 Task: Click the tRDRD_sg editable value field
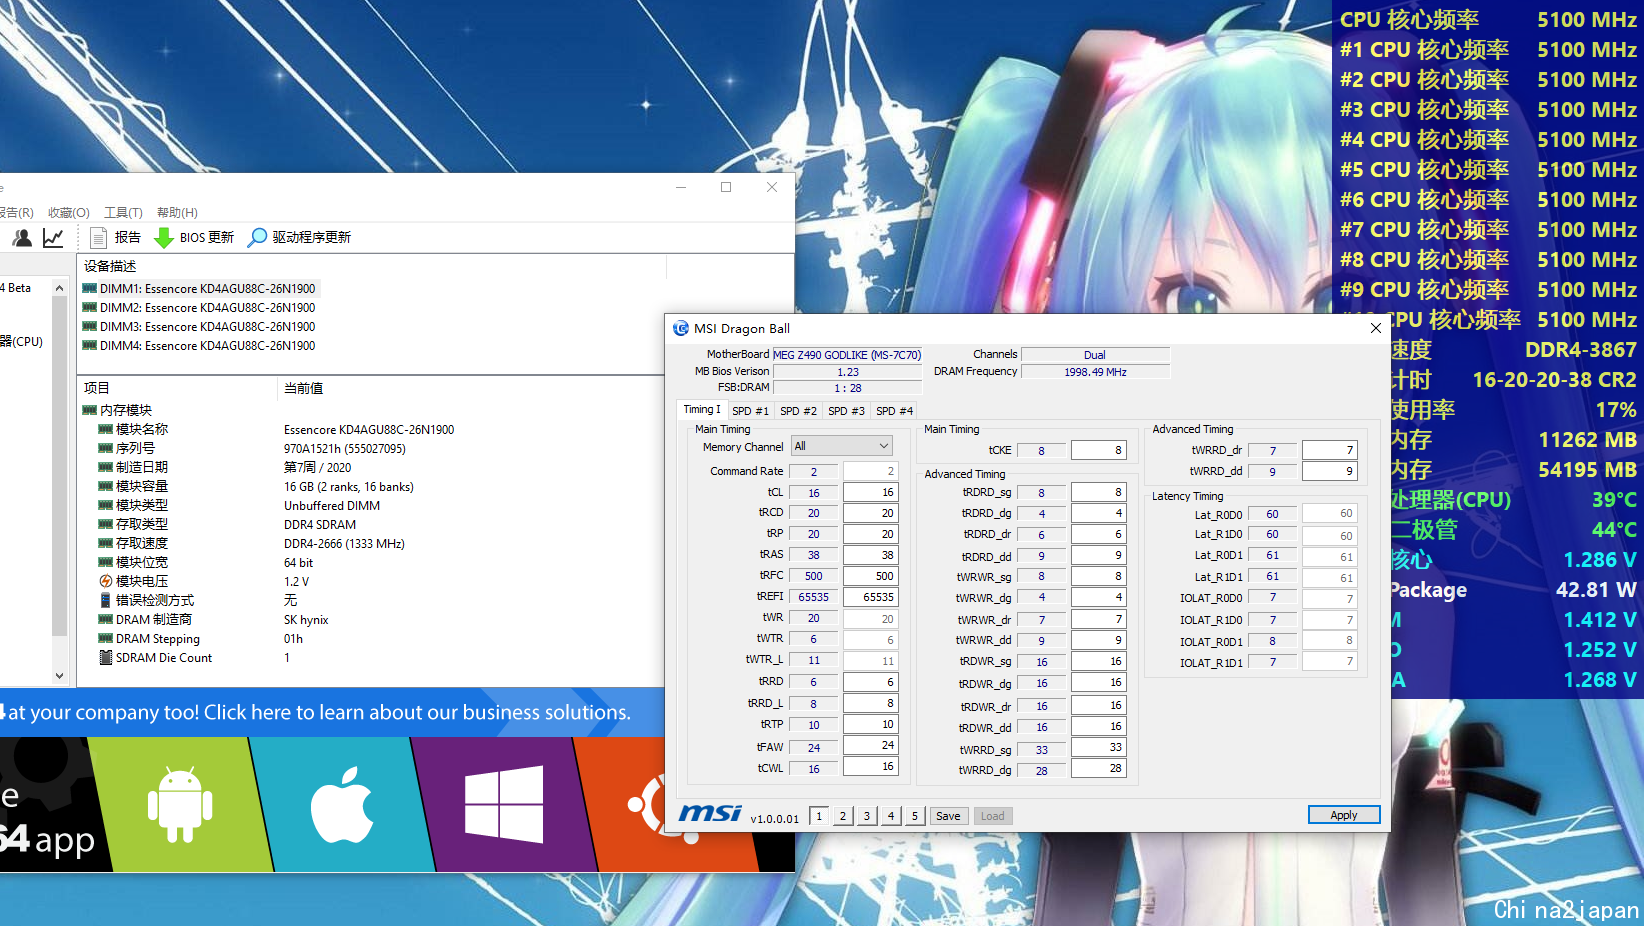(1099, 492)
